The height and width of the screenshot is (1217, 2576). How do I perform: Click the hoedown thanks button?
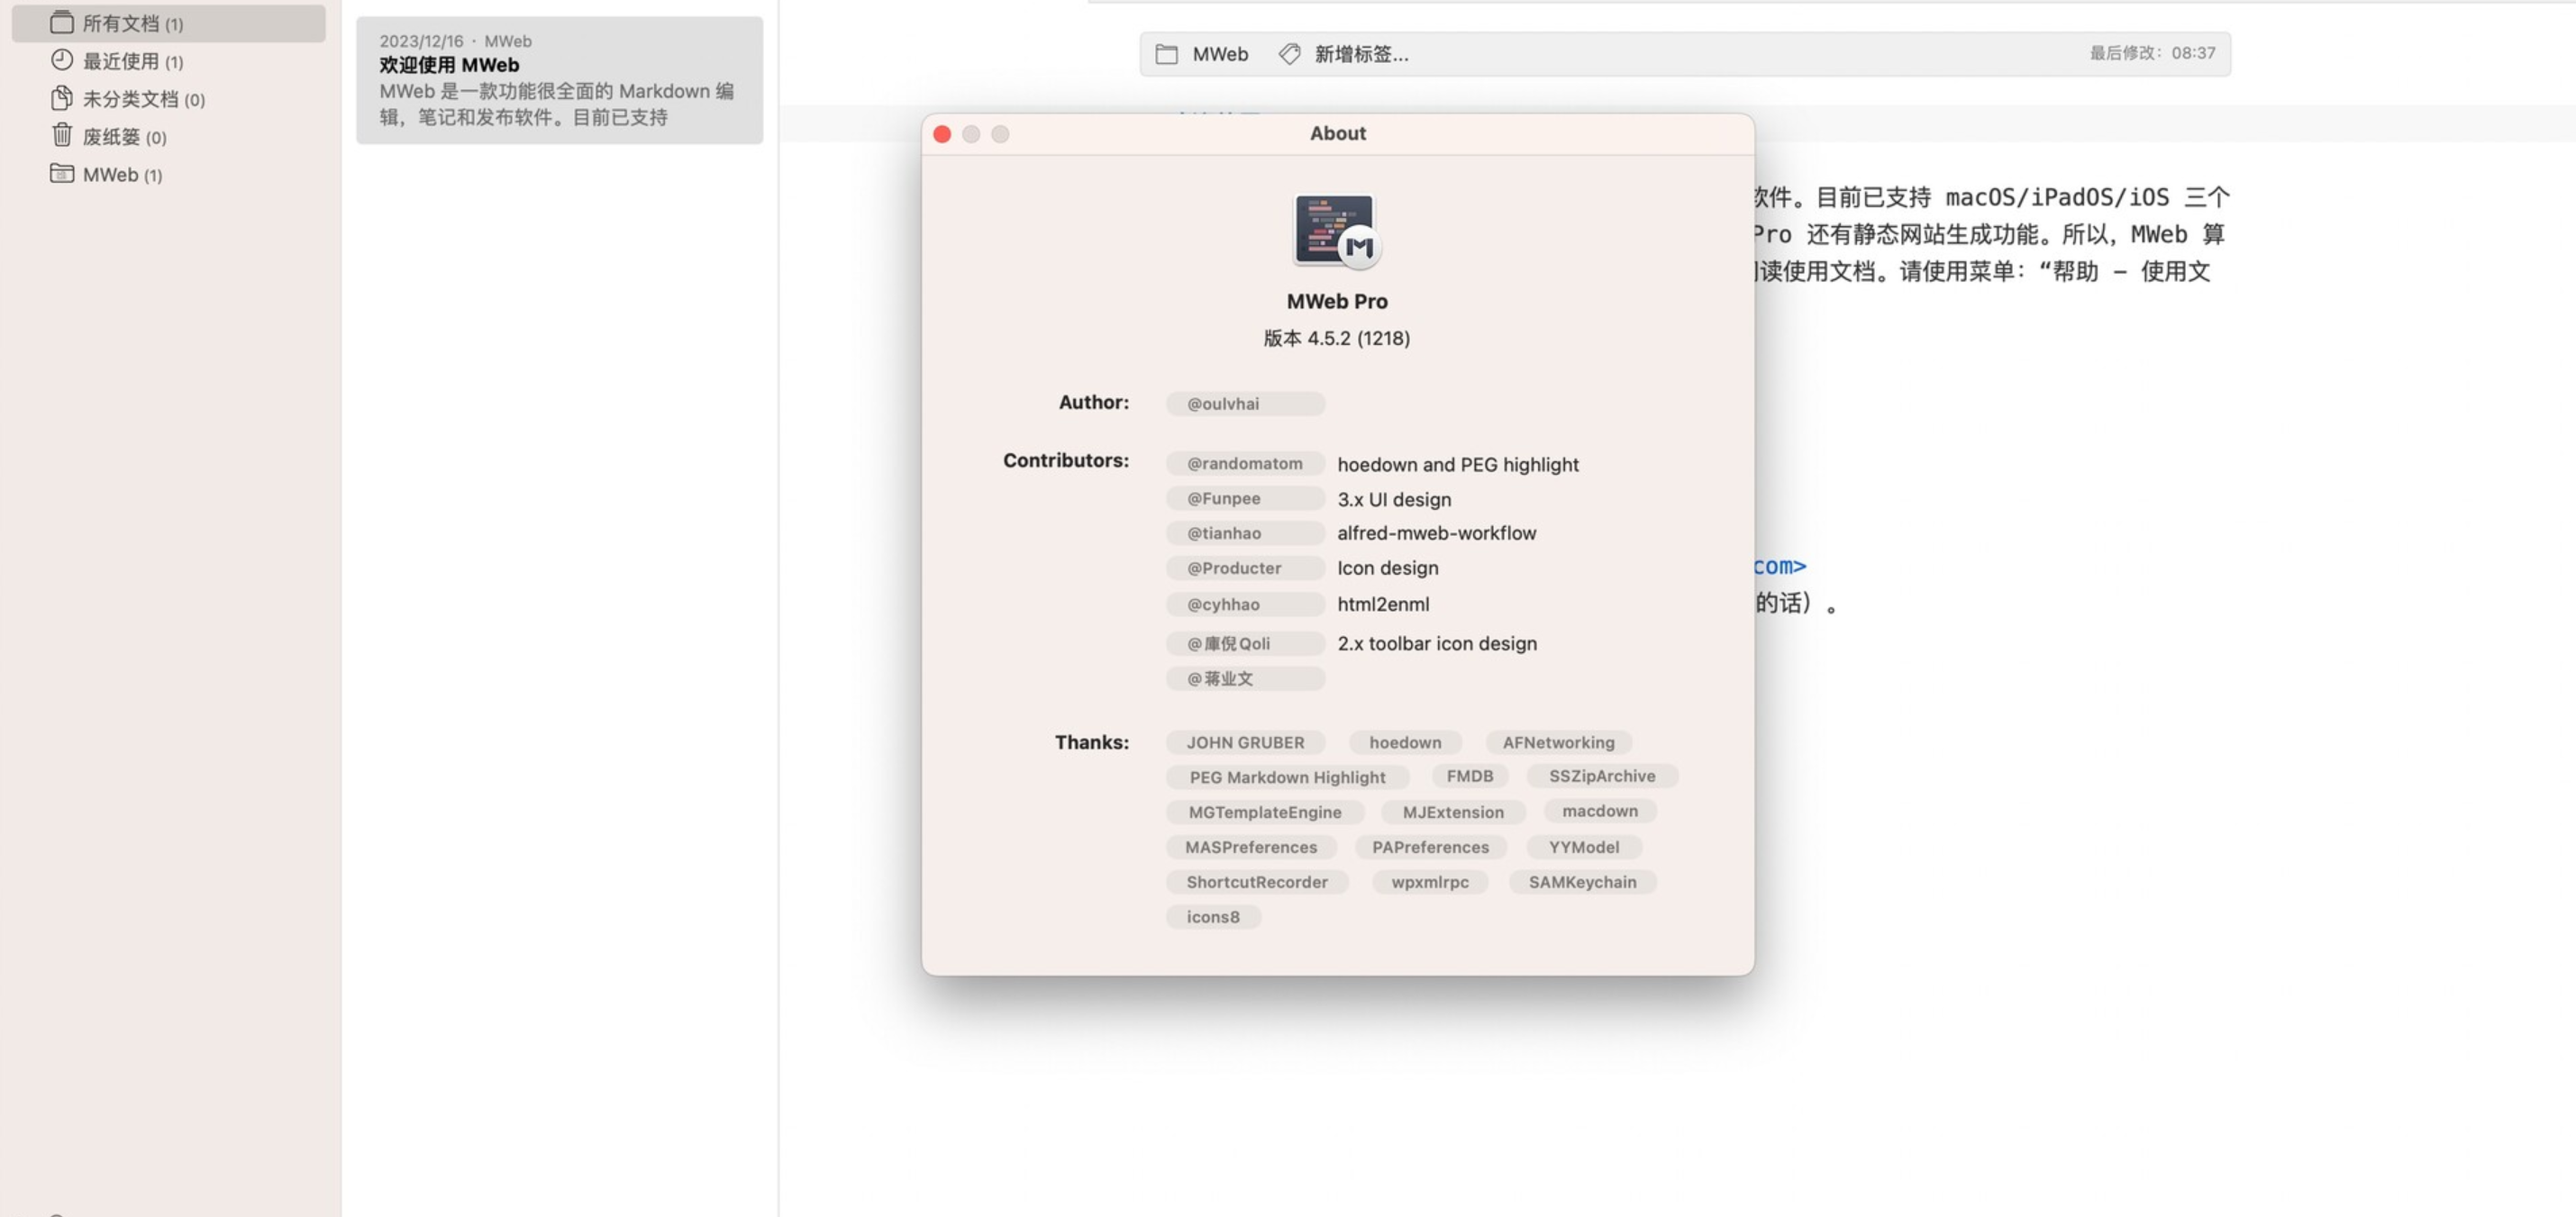click(1405, 743)
